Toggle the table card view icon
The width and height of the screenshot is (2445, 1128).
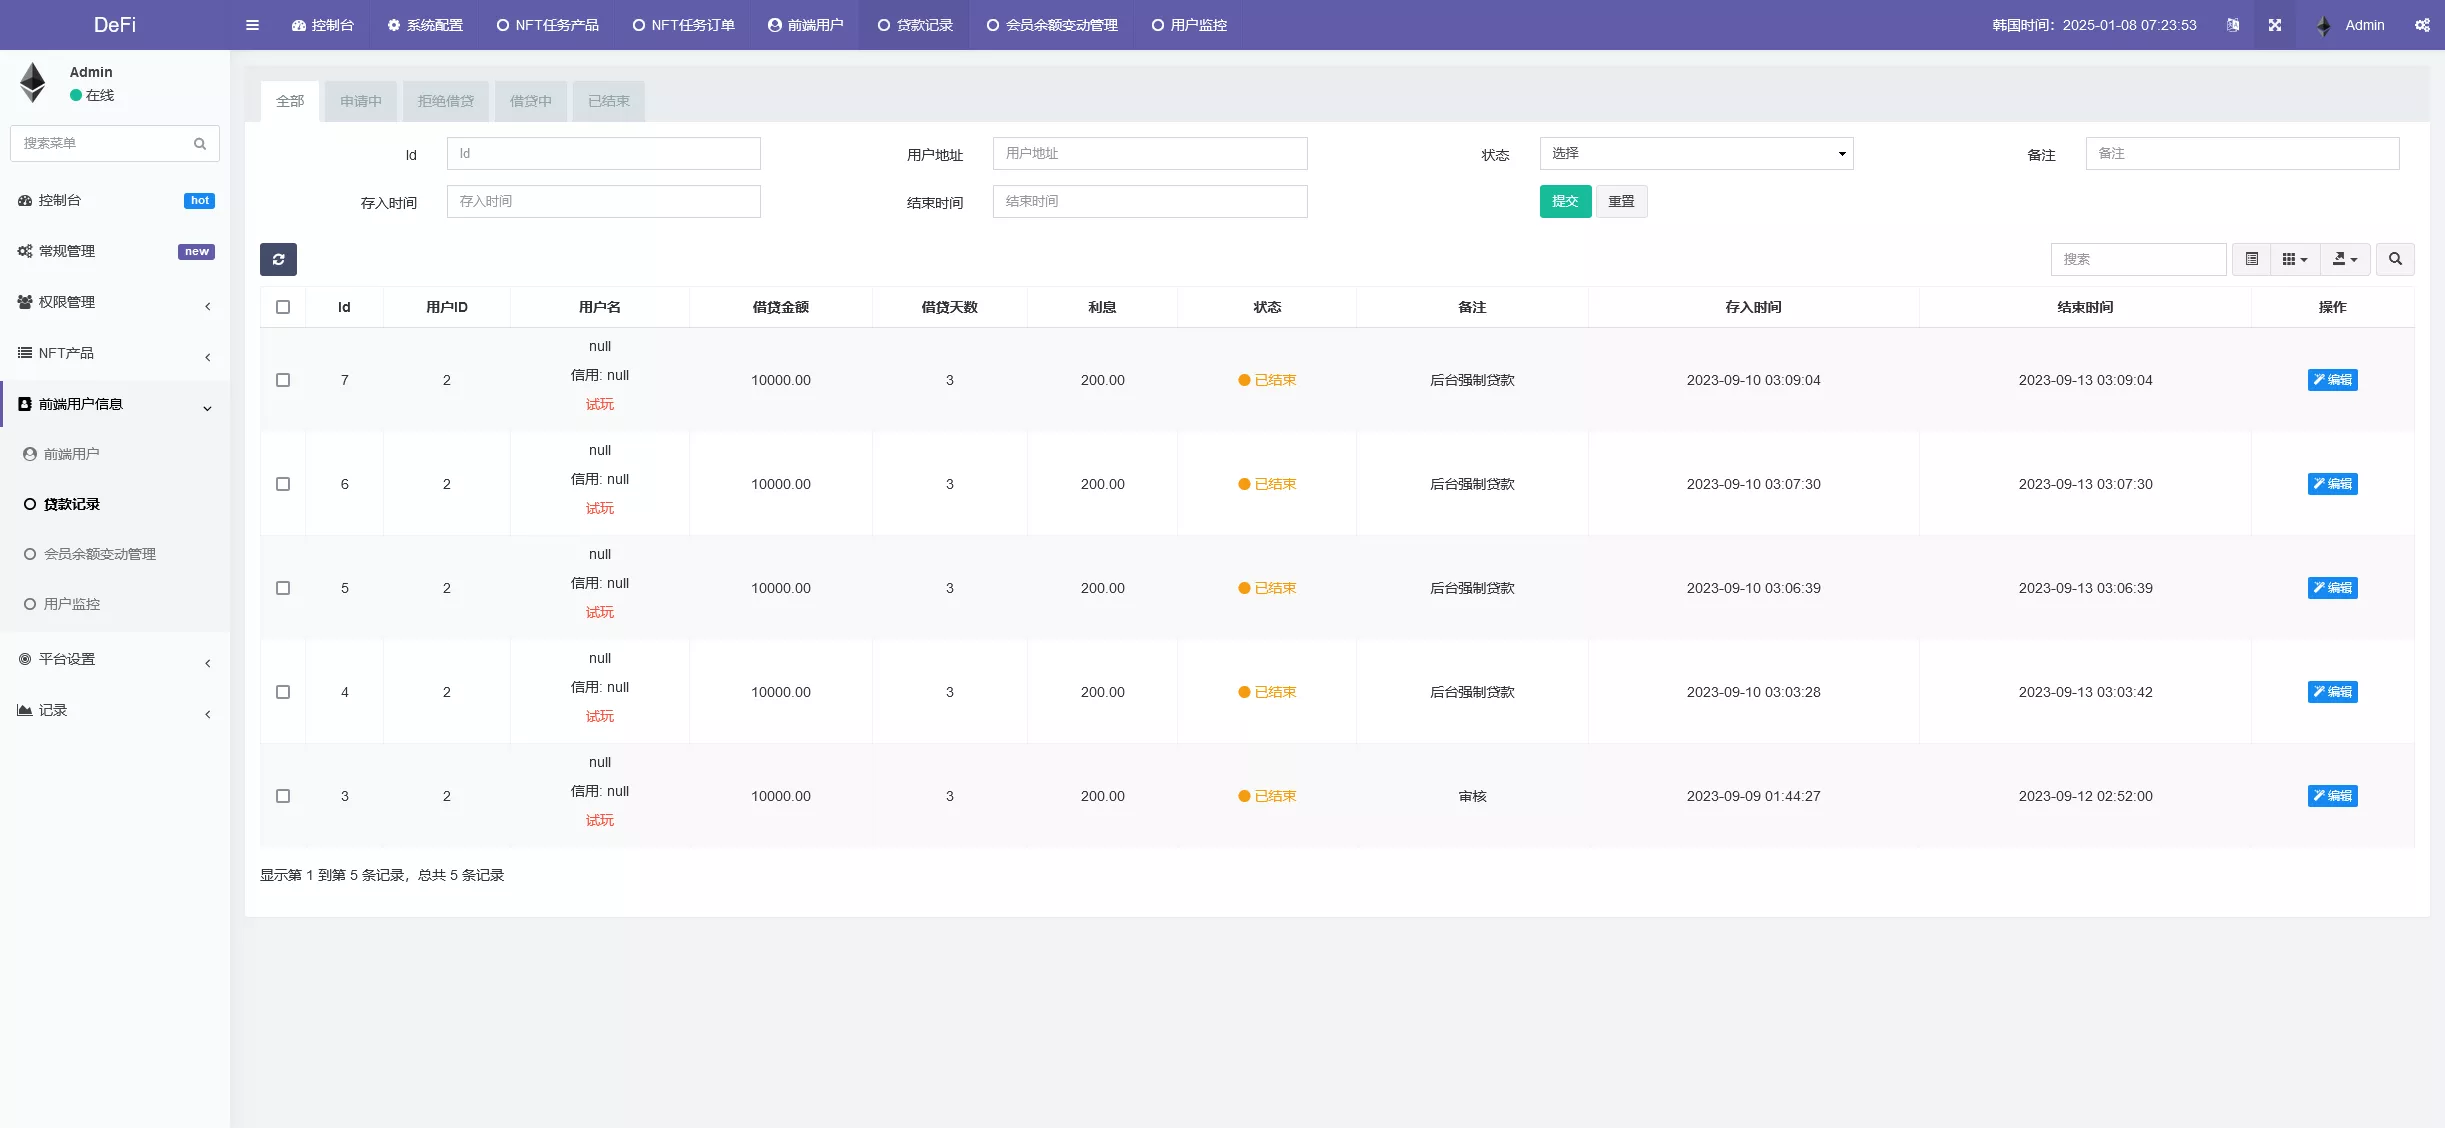click(2252, 259)
